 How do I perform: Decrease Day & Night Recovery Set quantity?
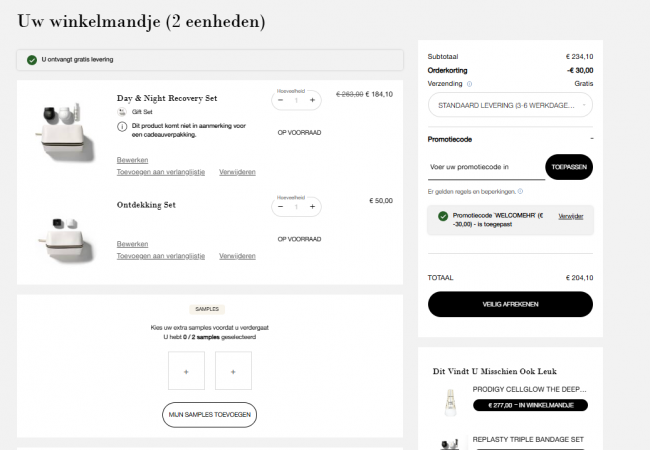pos(281,100)
